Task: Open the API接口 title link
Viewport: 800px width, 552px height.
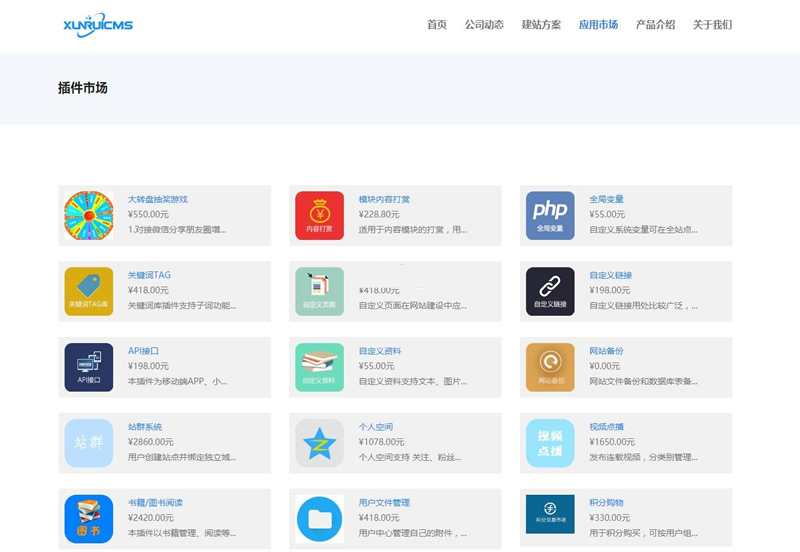Action: pyautogui.click(x=143, y=351)
